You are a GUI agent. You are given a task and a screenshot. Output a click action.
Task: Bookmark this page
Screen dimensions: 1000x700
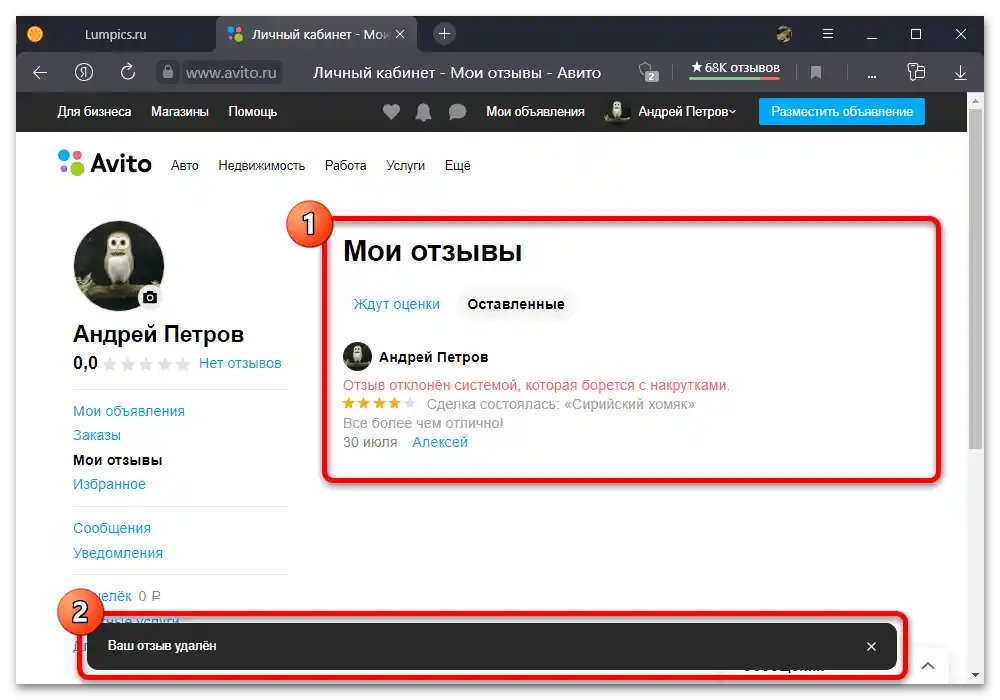pos(816,73)
